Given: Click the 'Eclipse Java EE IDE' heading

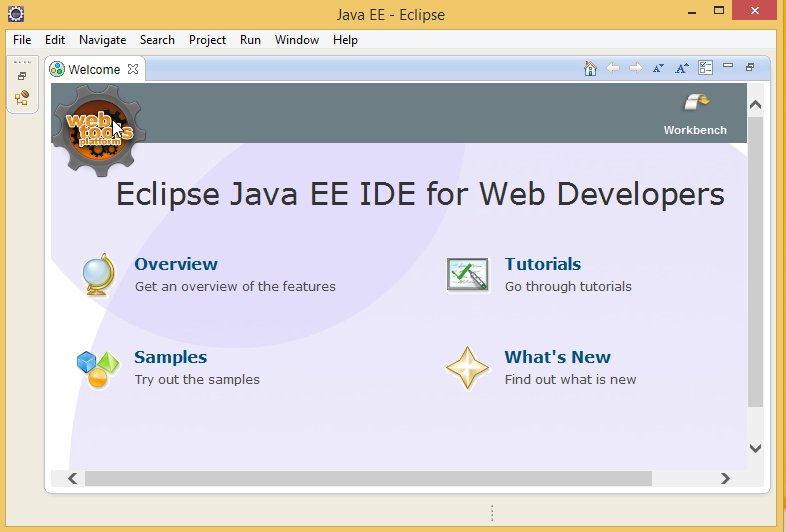Looking at the screenshot, I should [420, 194].
